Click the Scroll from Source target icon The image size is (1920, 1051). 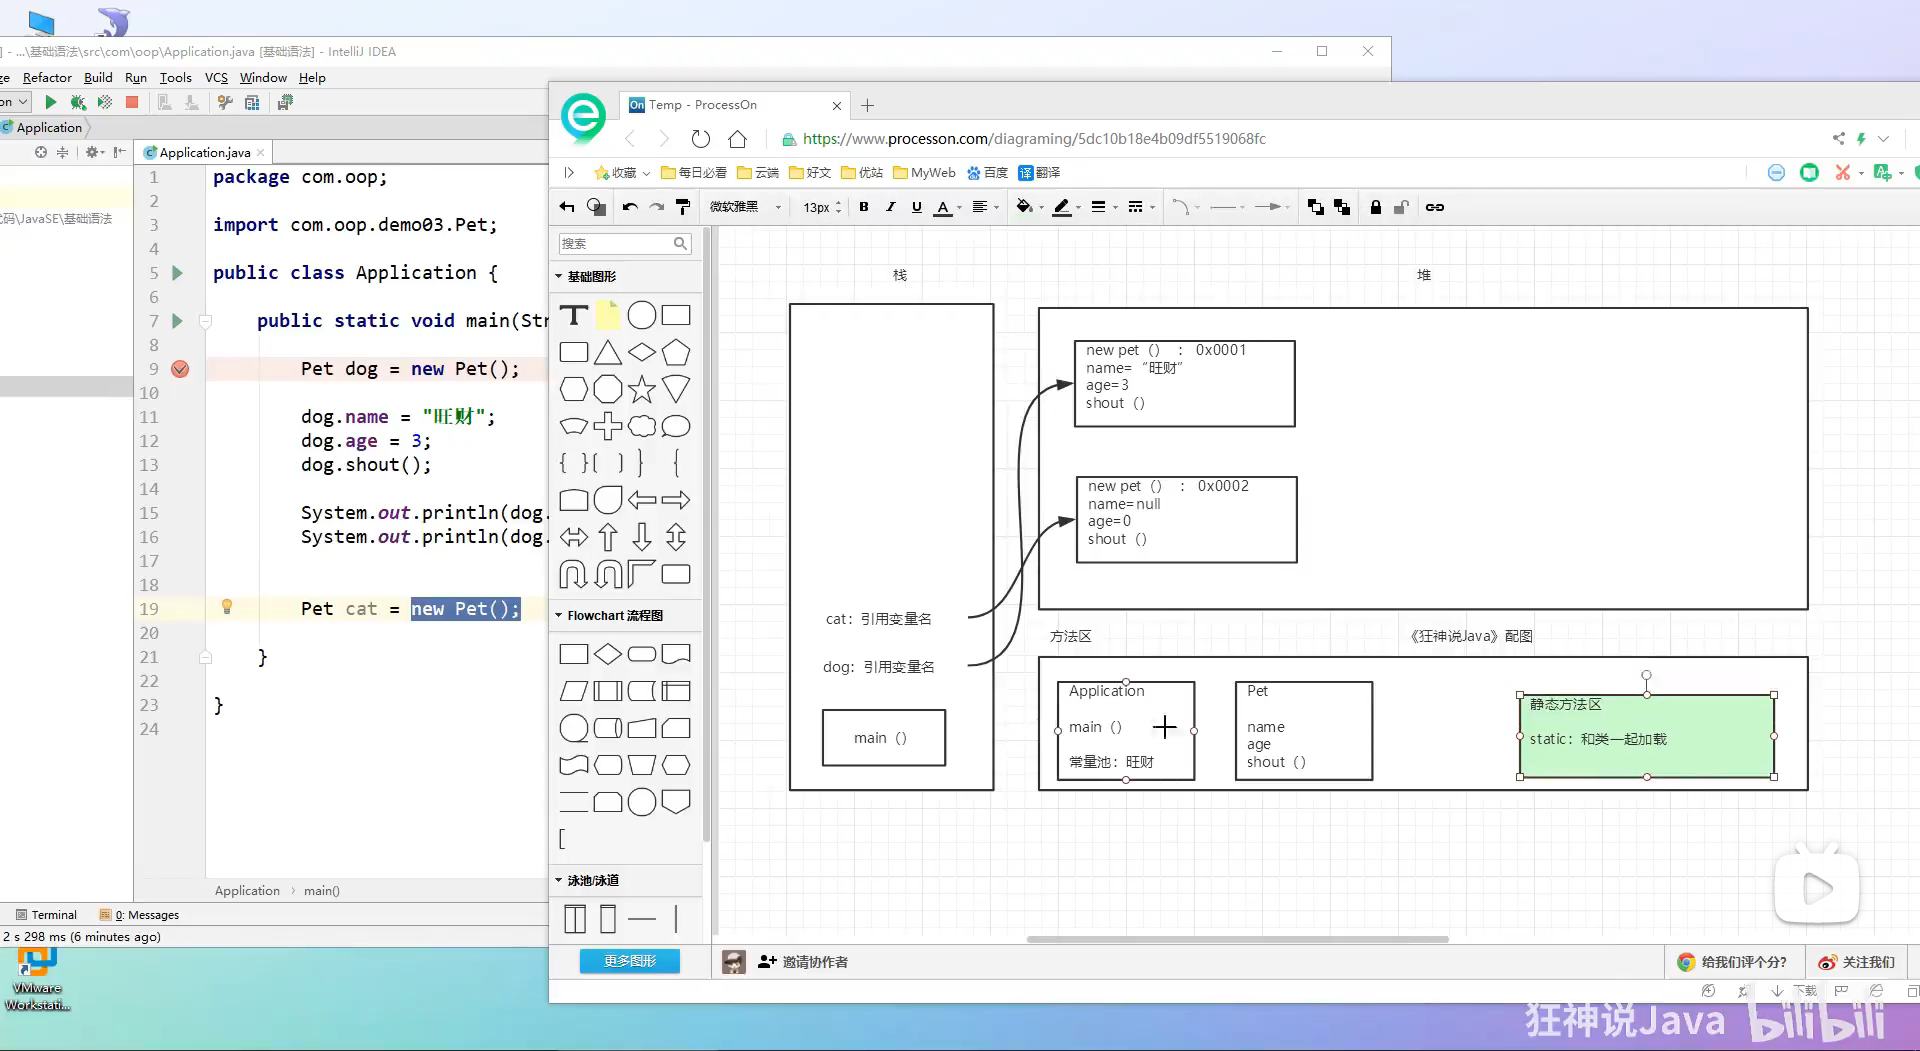41,152
